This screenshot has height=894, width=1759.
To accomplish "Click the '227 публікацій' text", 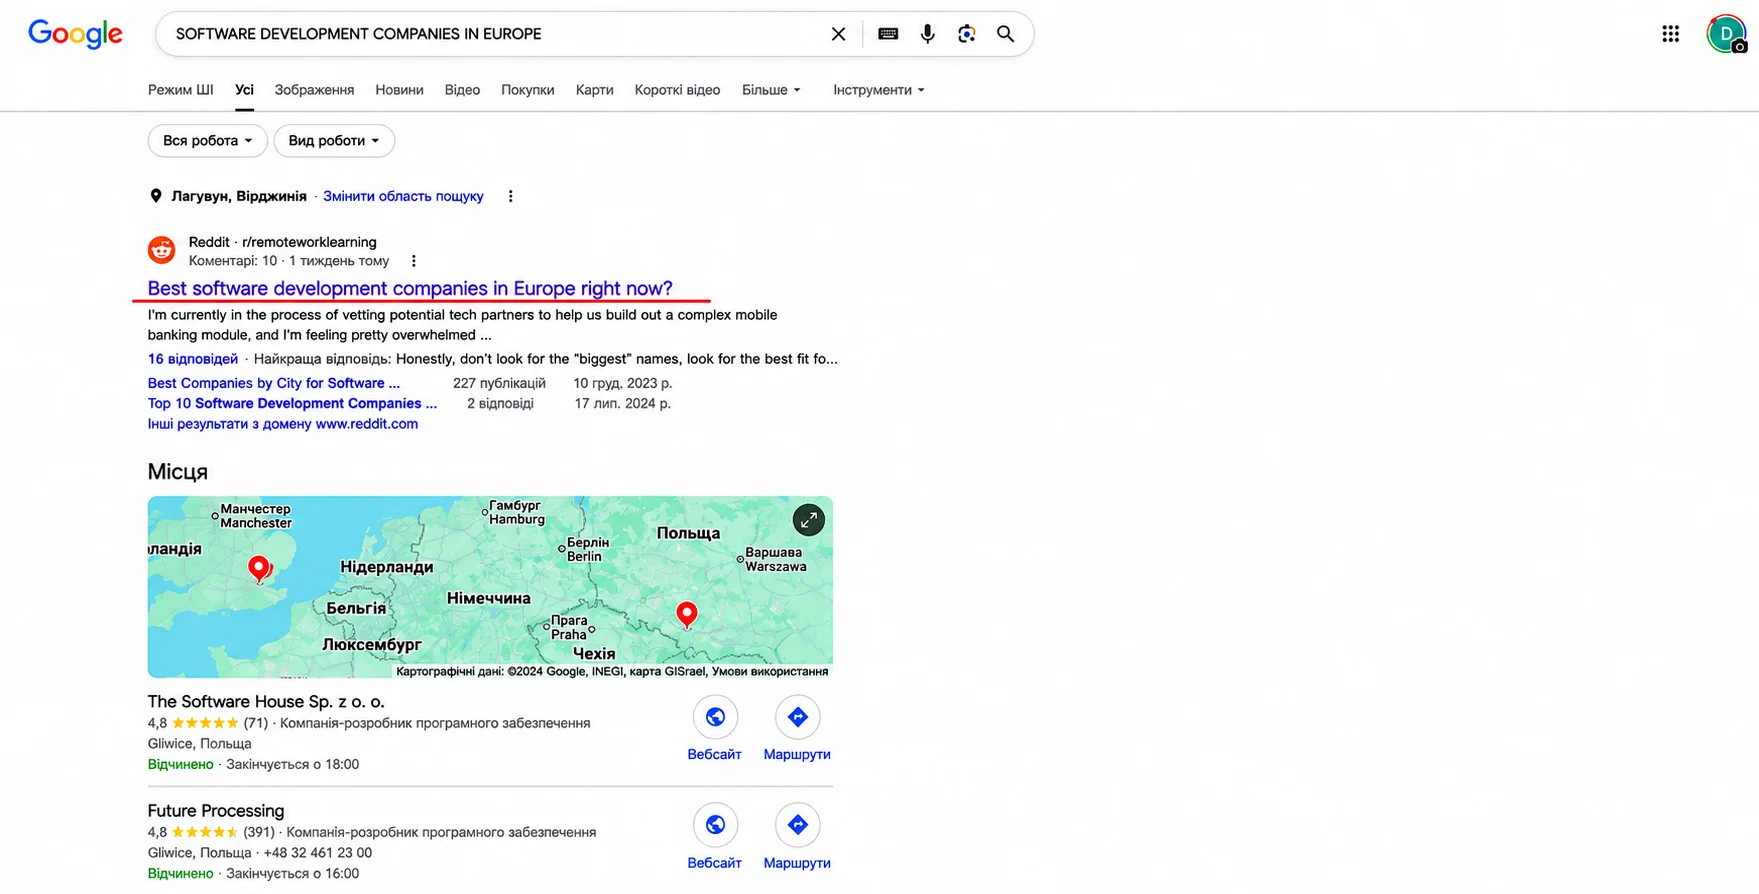I will (x=499, y=383).
